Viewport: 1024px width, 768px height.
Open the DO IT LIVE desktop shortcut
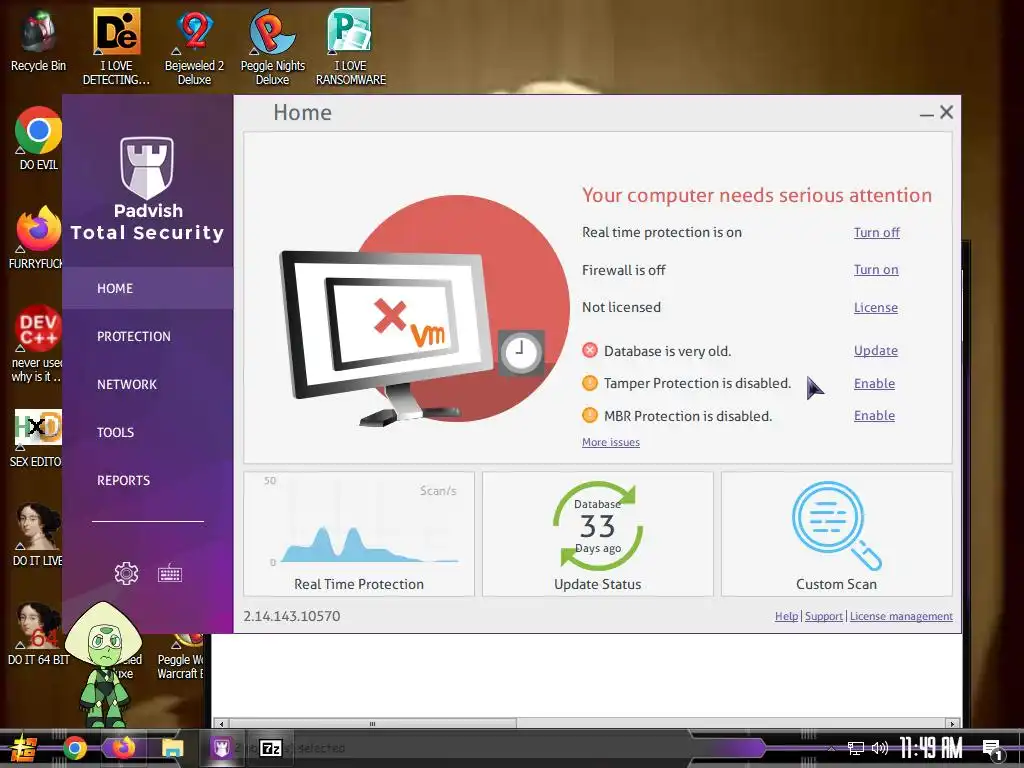point(38,534)
